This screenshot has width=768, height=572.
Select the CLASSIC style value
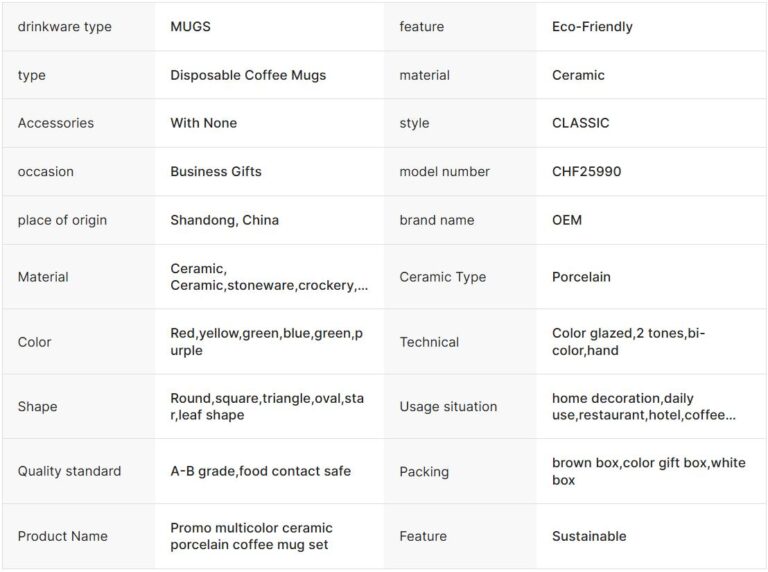[x=580, y=123]
